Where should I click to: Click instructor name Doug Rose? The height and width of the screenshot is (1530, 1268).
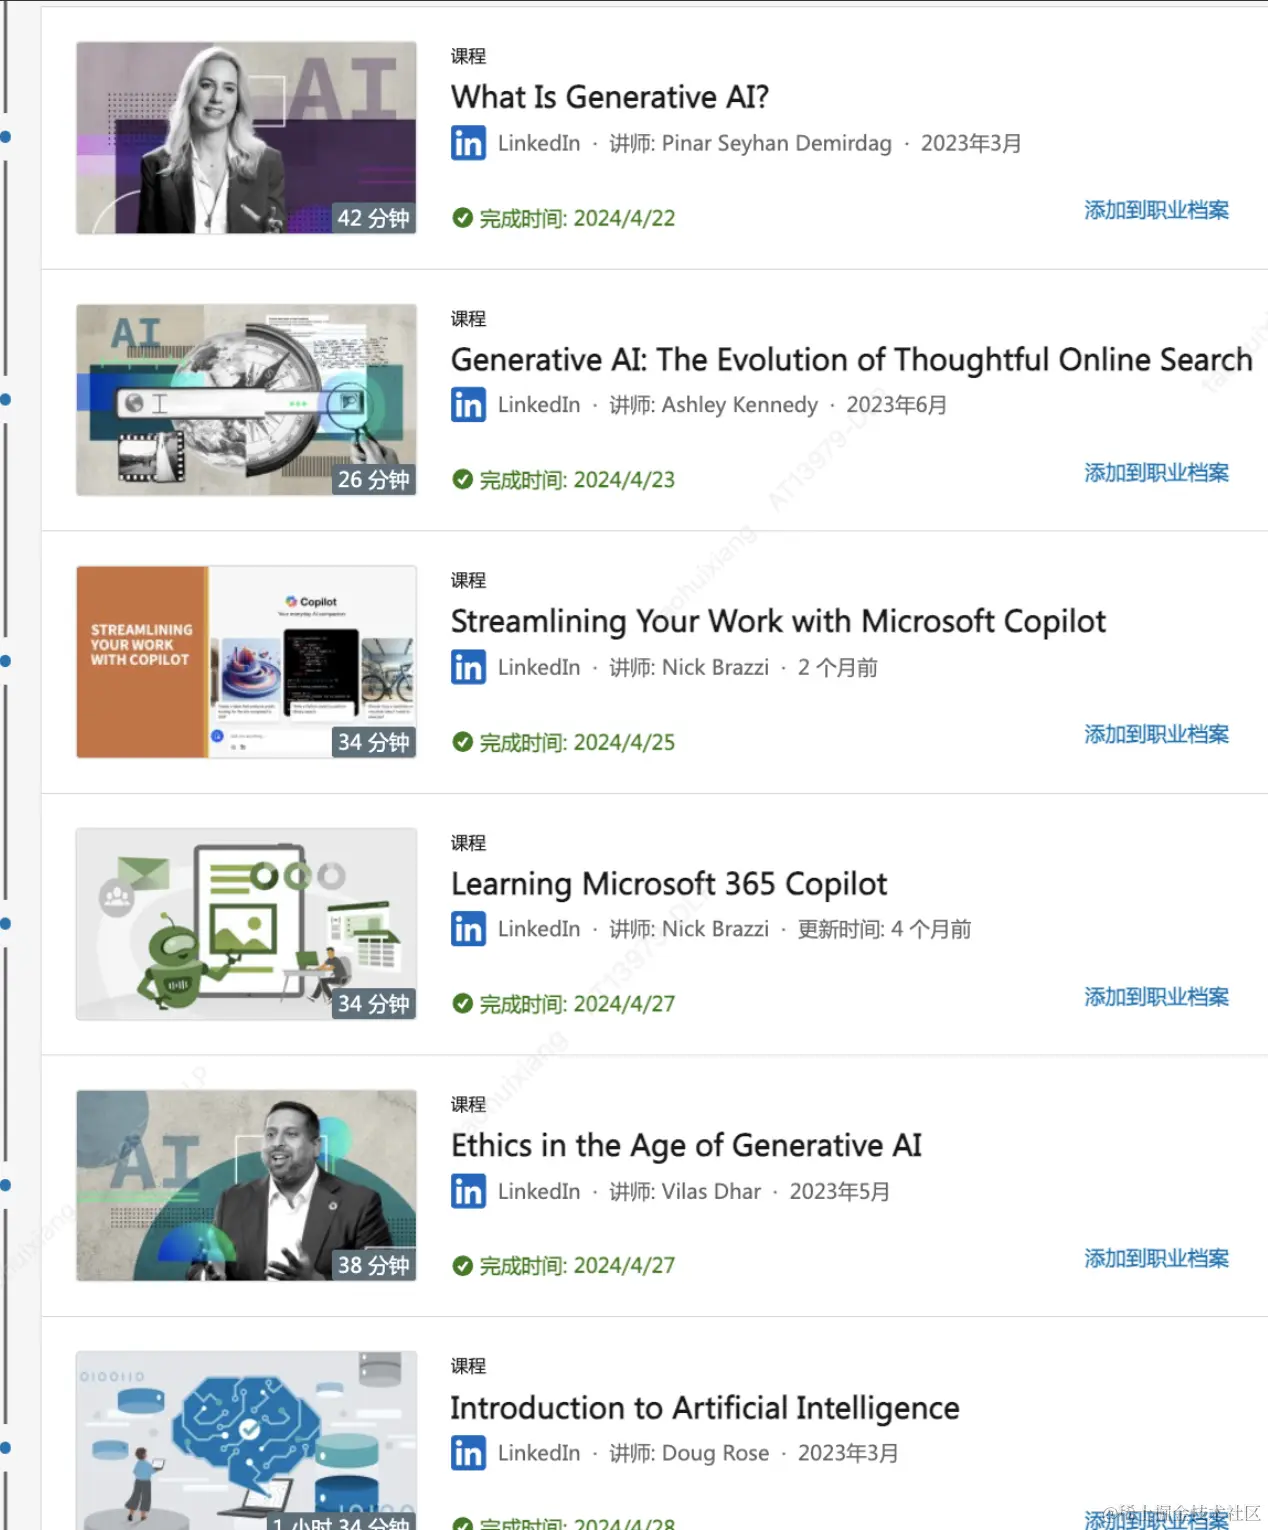click(715, 1453)
